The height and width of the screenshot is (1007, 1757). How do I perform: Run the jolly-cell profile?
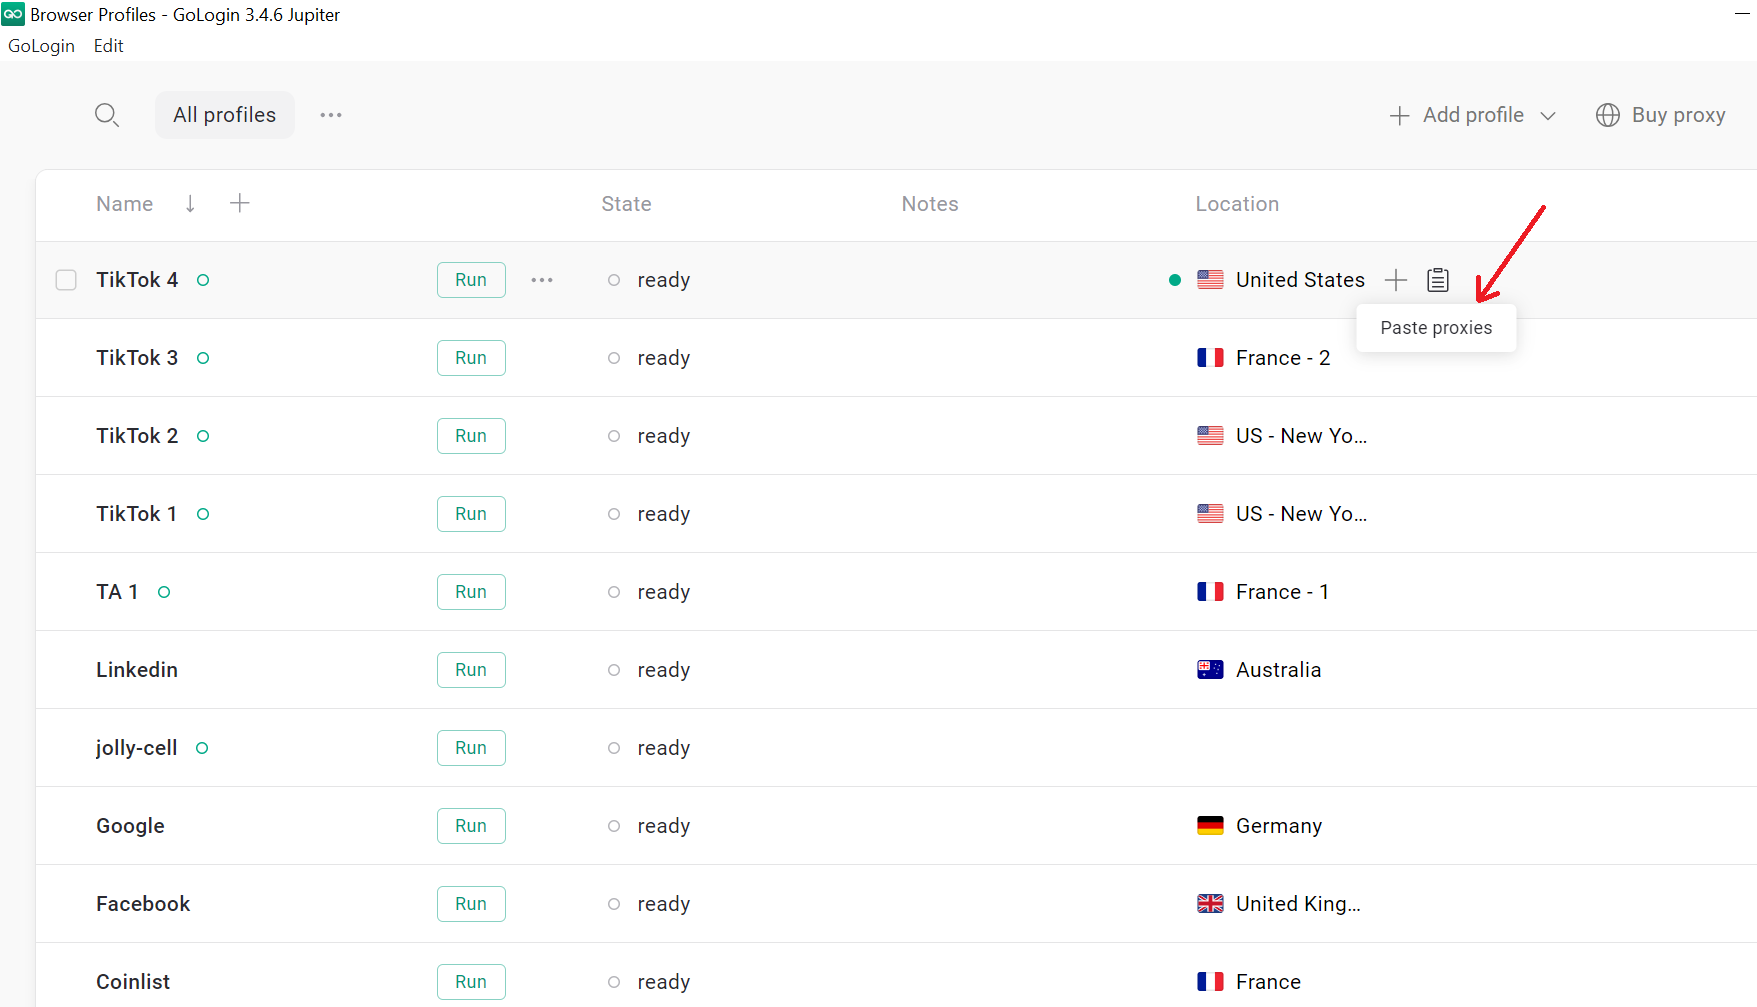(471, 748)
